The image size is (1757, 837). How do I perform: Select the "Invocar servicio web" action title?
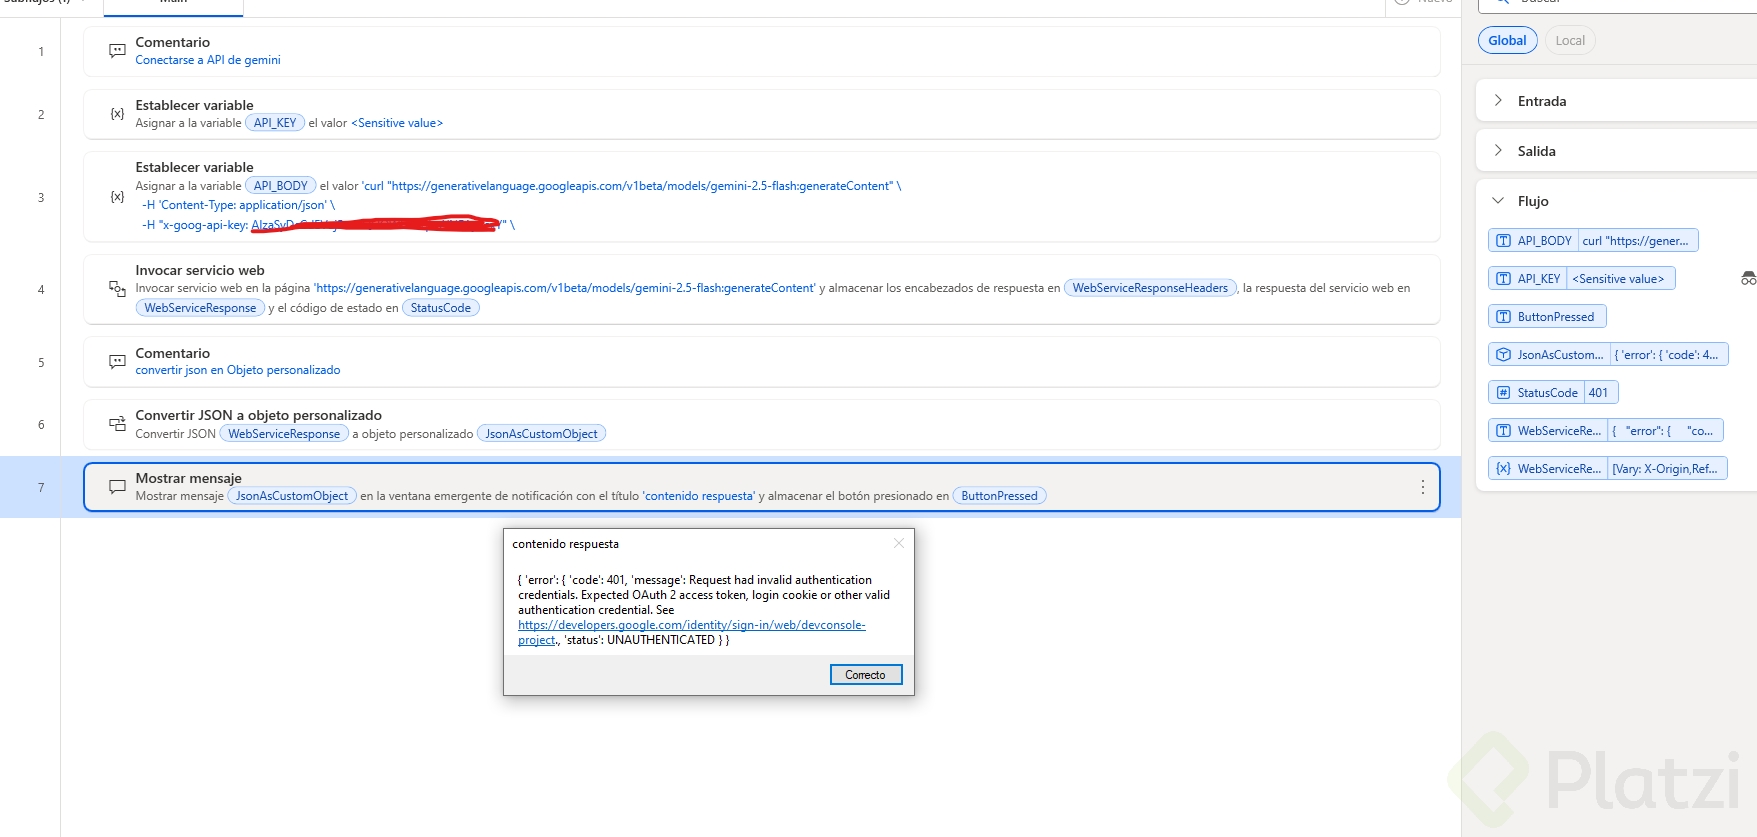(200, 270)
